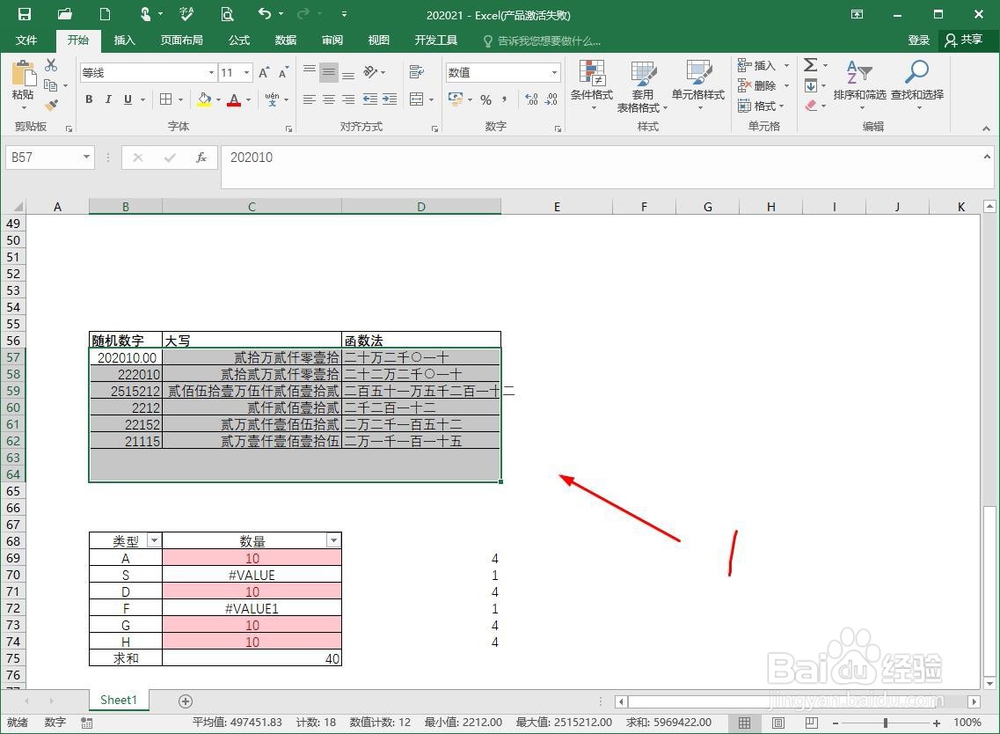
Task: Switch to Page Break Preview in status bar
Action: coord(811,723)
